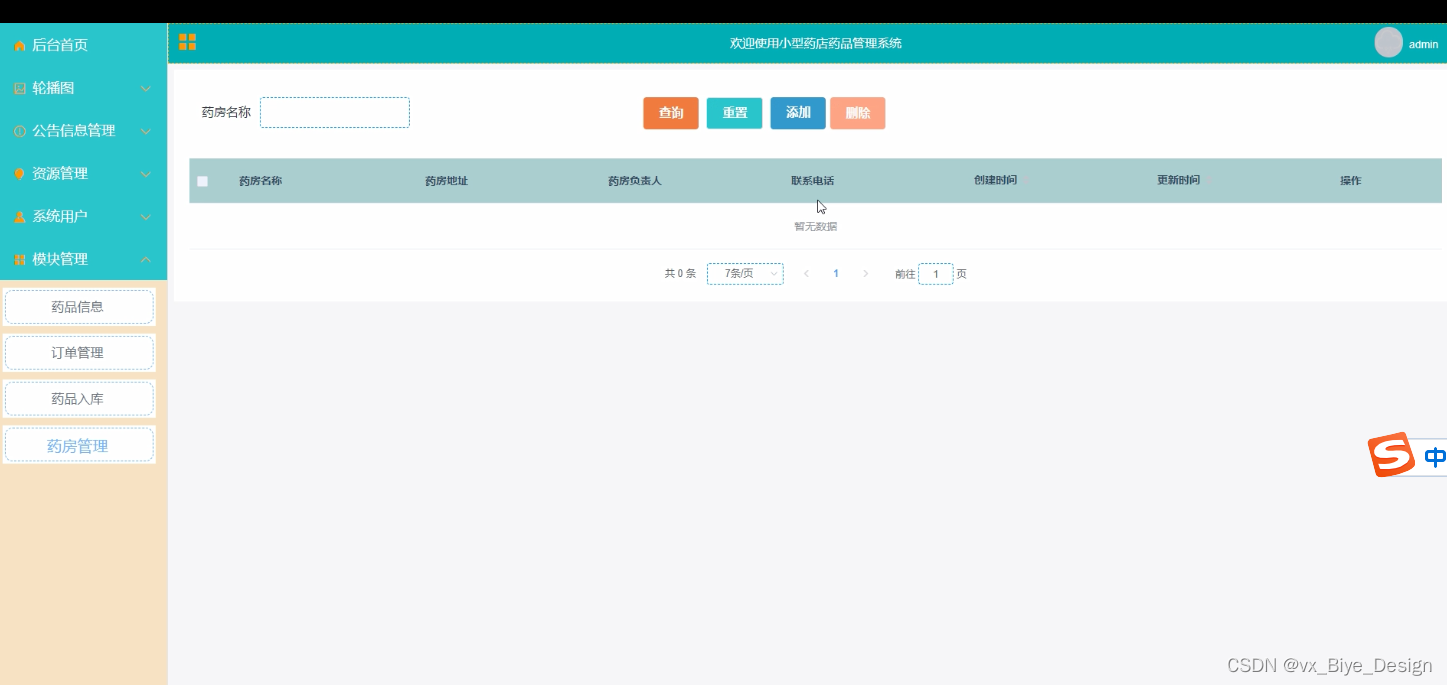Open the 7条/页 page size dropdown
Viewport: 1447px width, 685px height.
pos(745,274)
